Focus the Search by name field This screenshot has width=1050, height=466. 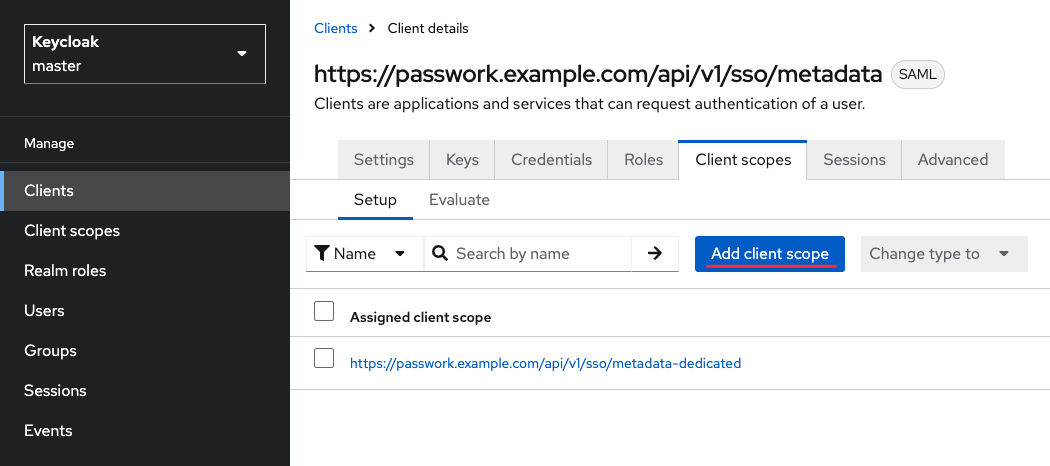[540, 254]
